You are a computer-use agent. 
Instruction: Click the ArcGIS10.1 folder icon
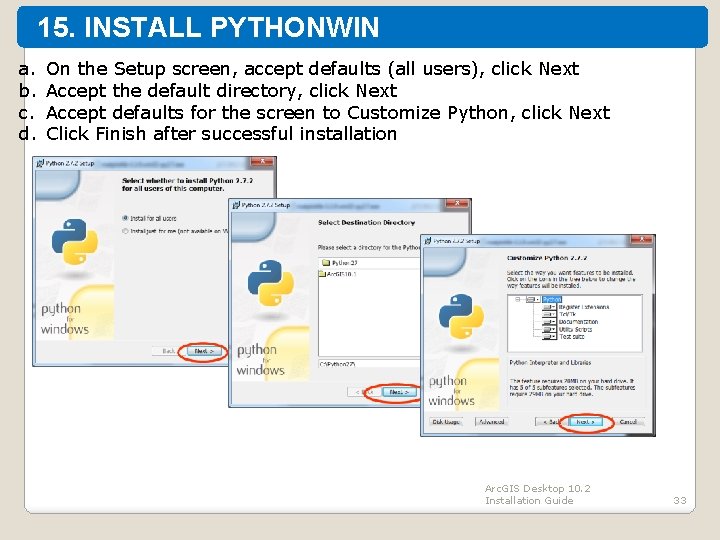pos(322,274)
